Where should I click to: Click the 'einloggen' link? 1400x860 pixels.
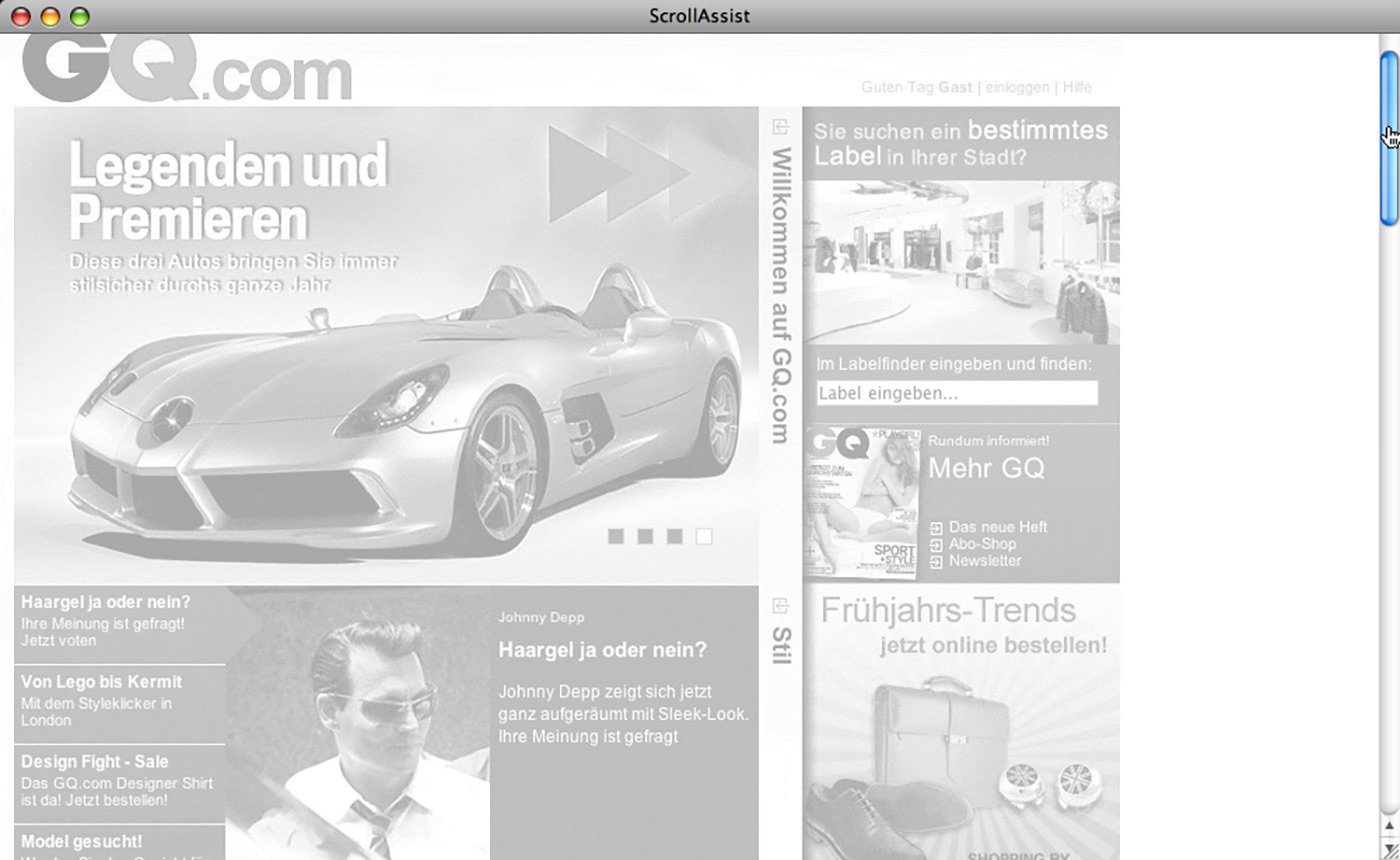(1017, 87)
